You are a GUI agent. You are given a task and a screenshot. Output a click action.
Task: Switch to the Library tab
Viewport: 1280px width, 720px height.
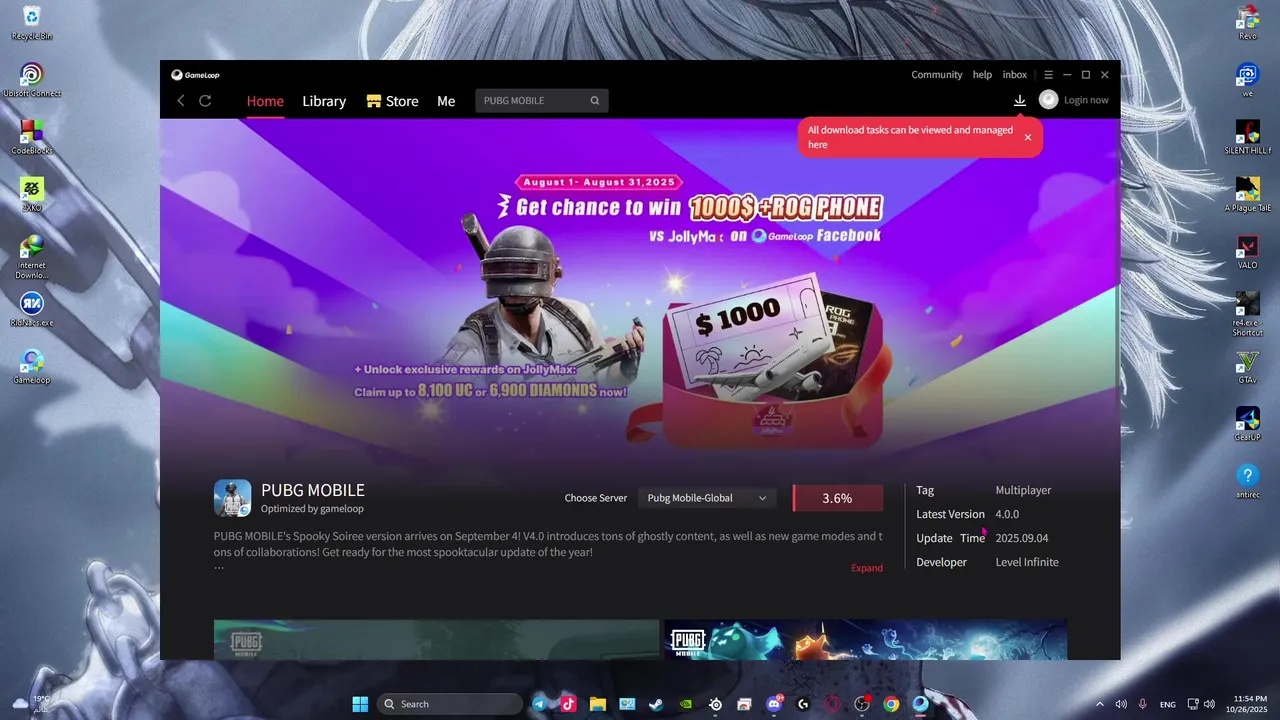pos(324,101)
